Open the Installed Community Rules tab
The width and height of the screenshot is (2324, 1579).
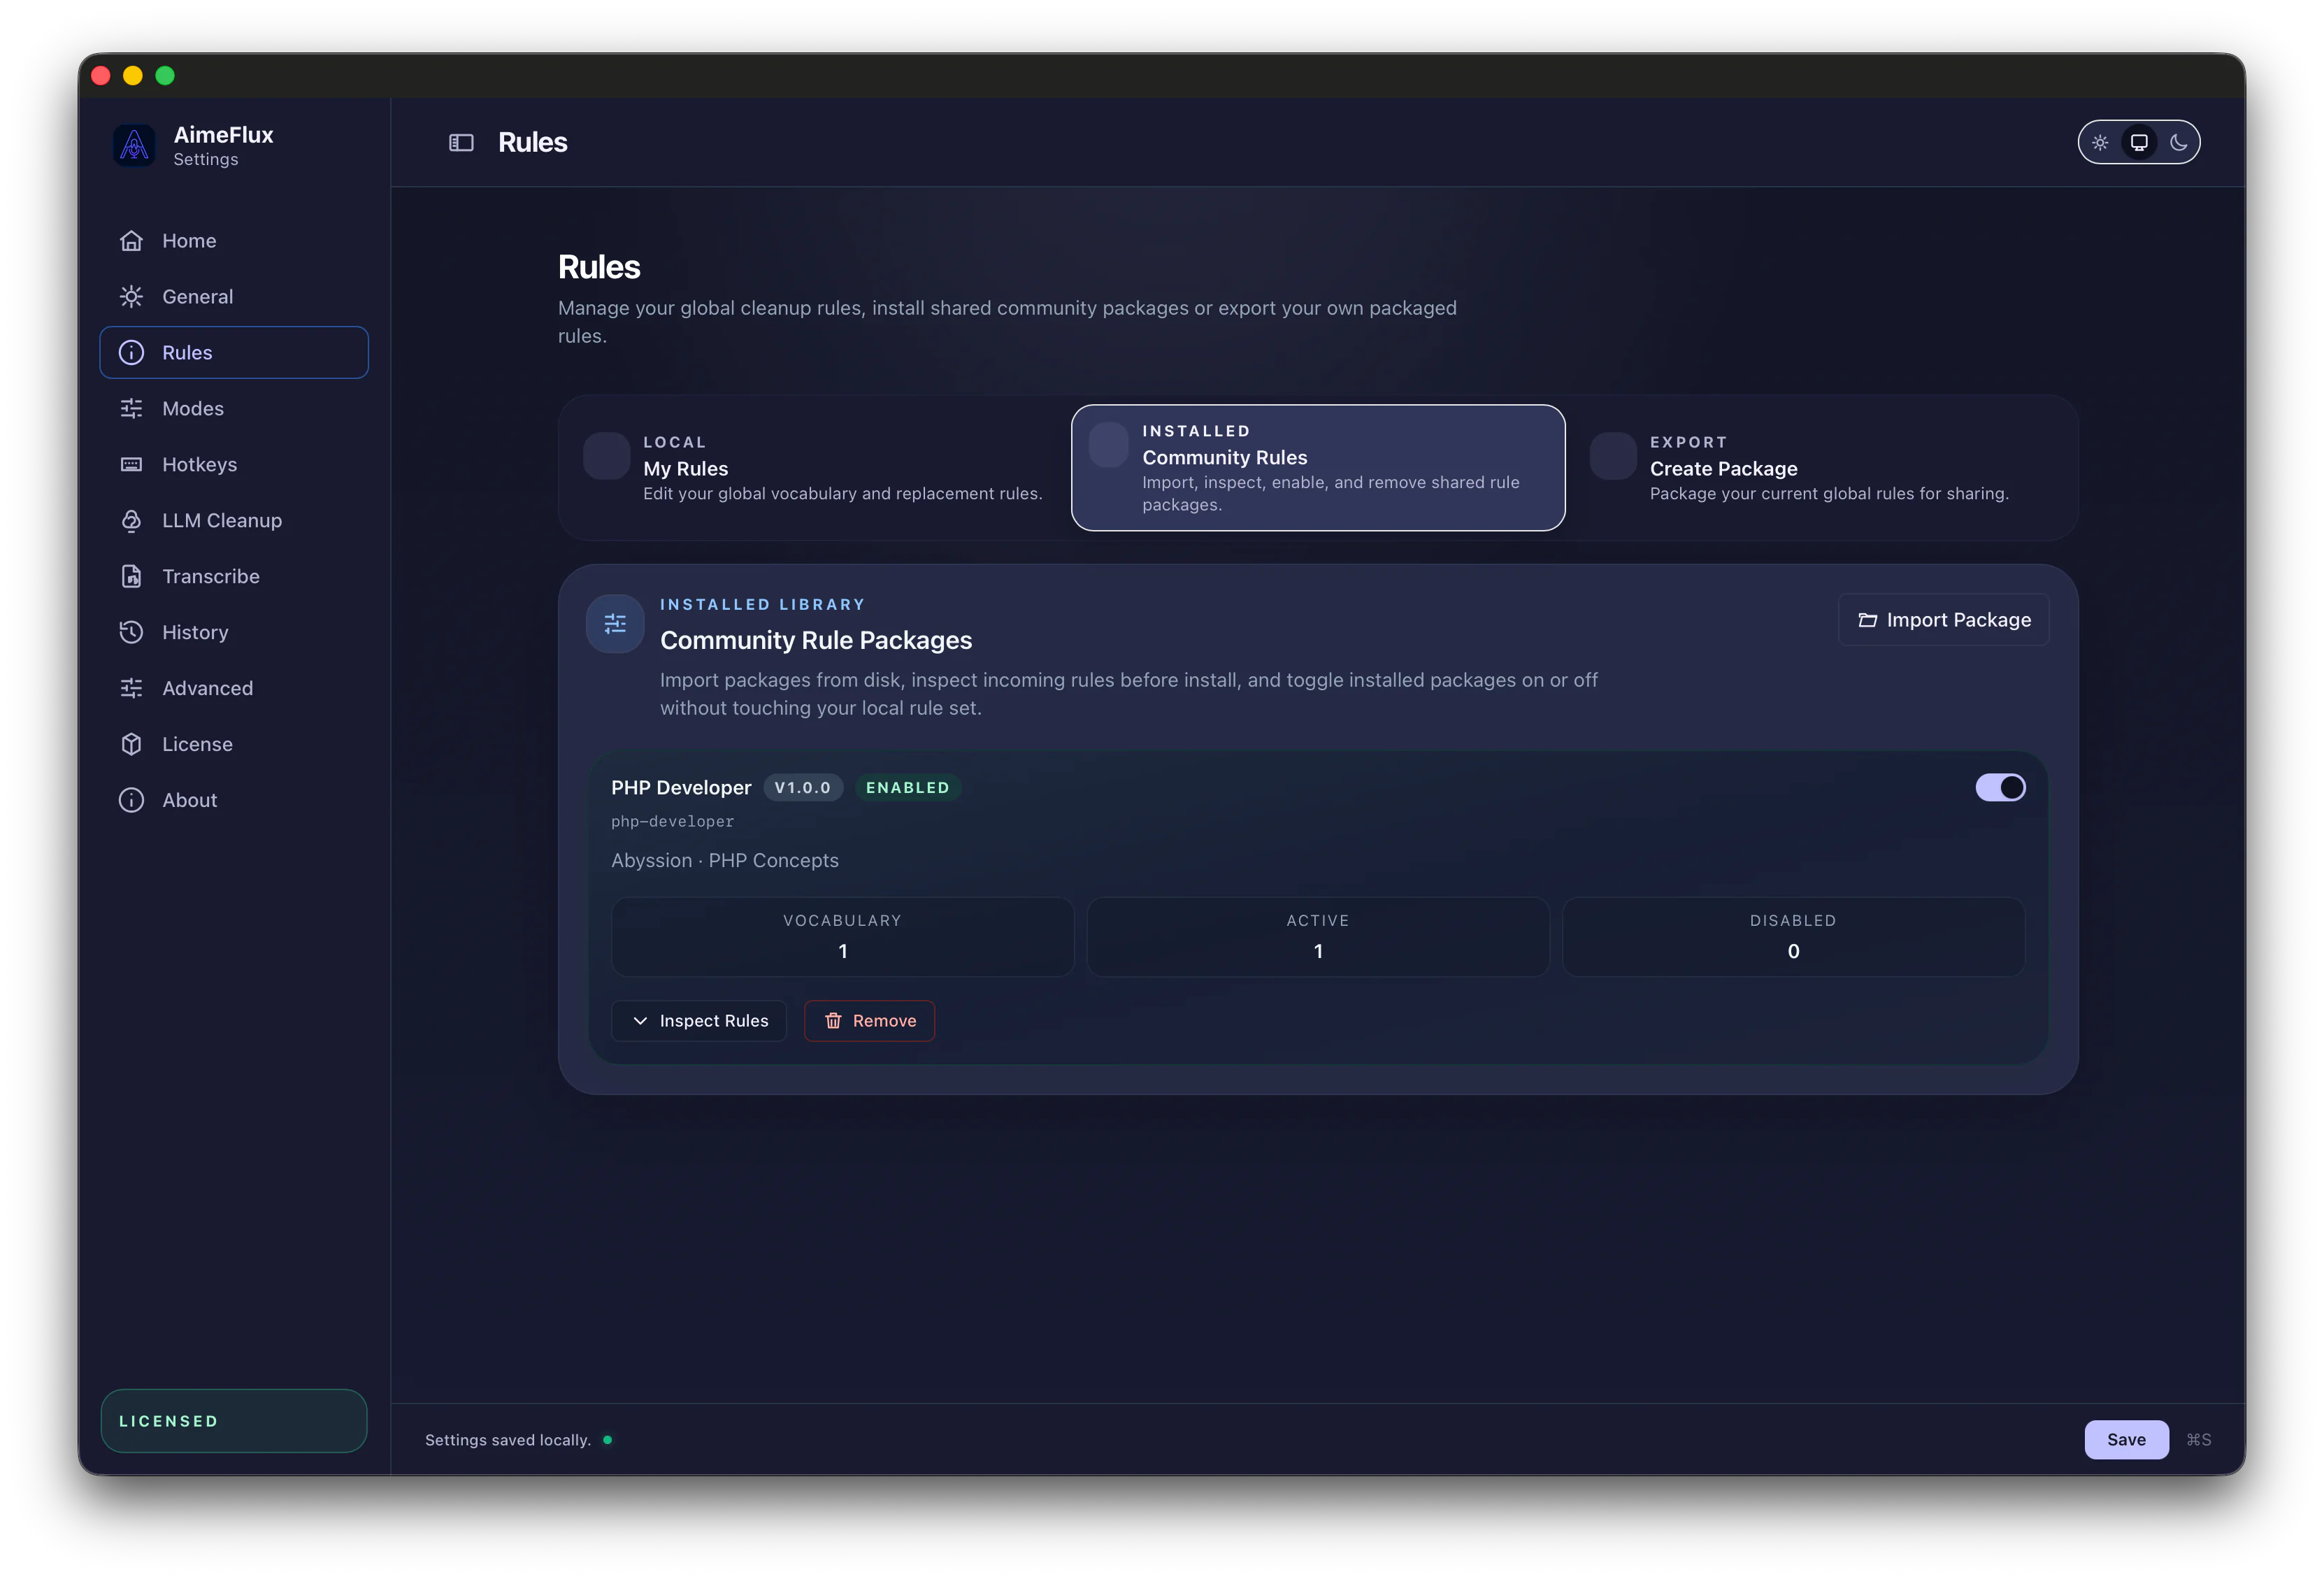point(1318,468)
